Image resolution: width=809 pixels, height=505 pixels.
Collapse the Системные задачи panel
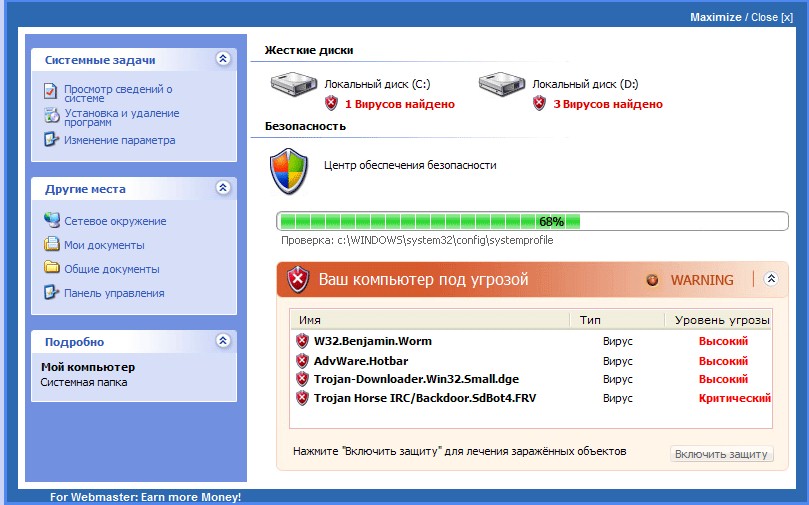tap(223, 59)
